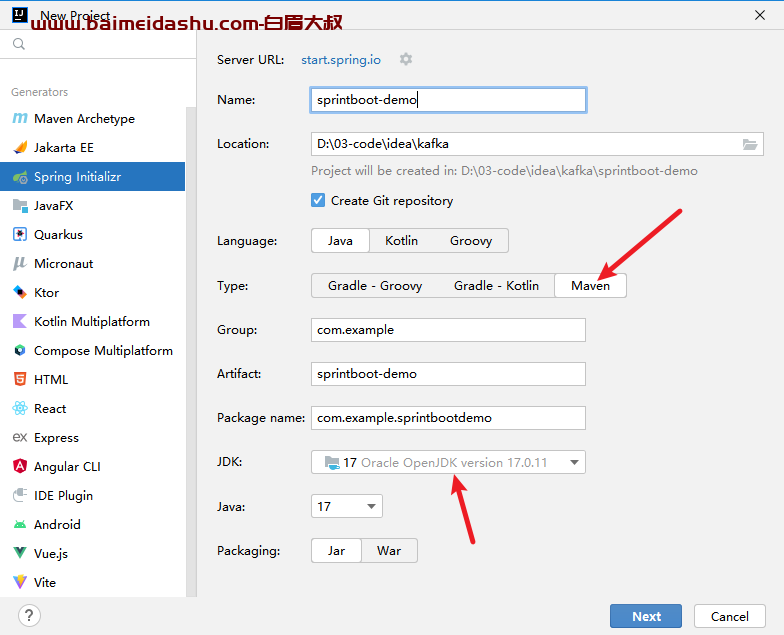Open help with question mark button

pos(30,616)
